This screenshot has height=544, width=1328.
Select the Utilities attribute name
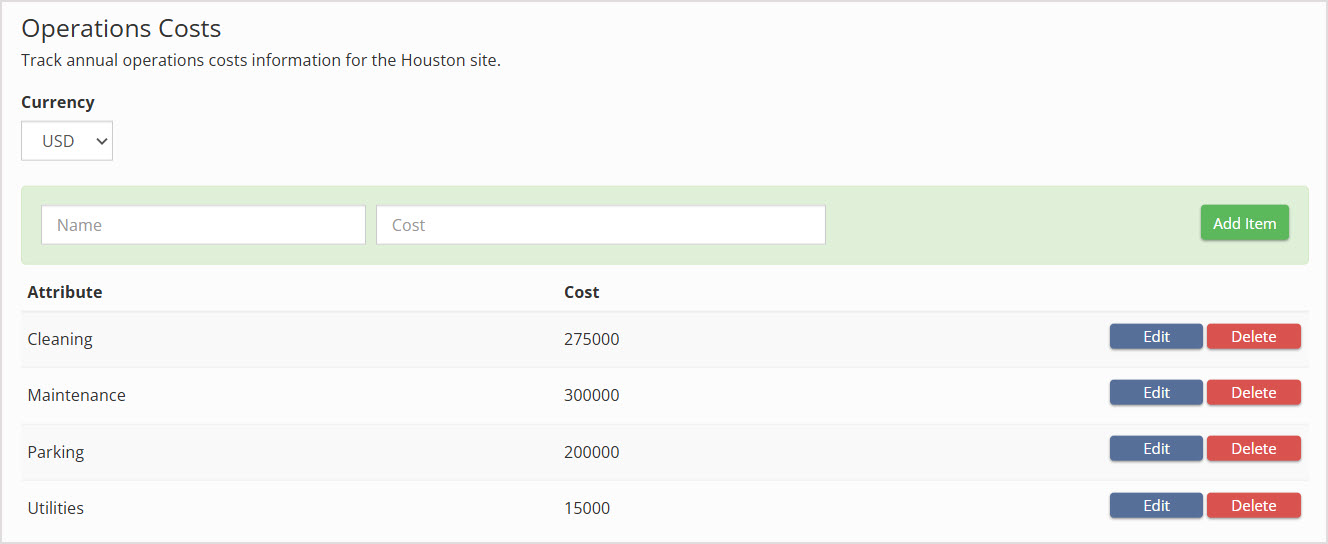point(56,508)
